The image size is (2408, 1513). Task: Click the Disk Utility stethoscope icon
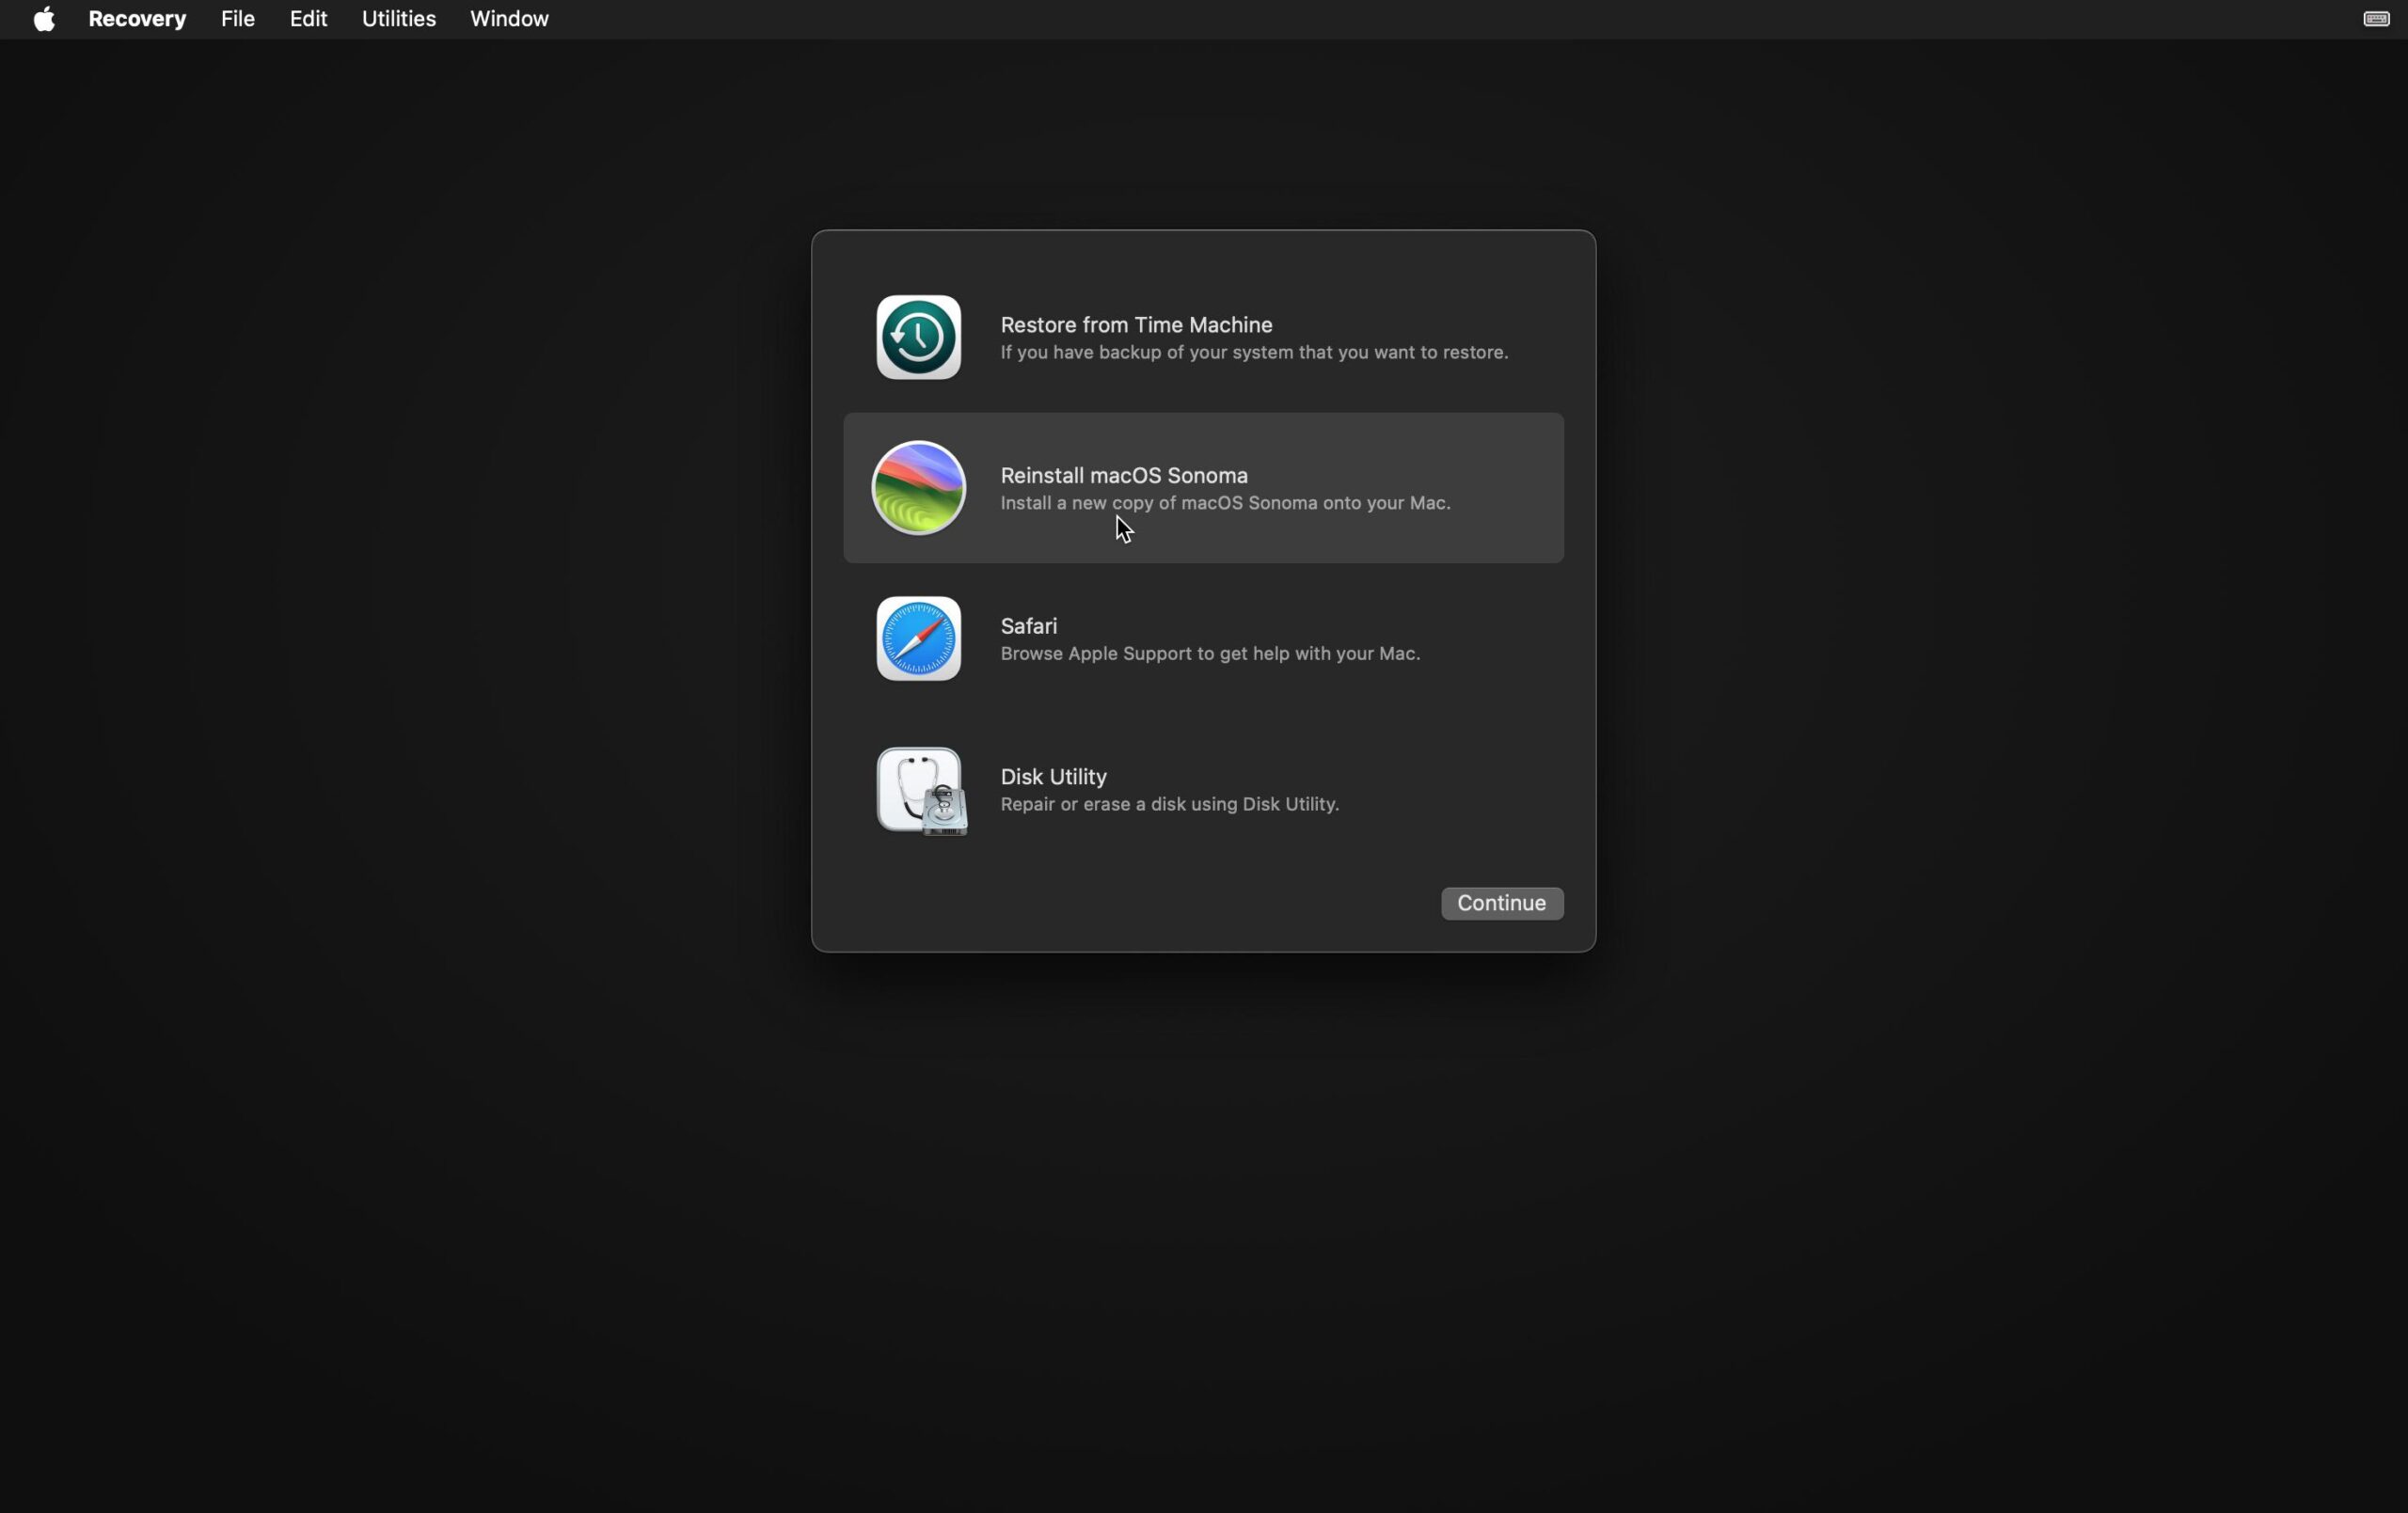coord(919,791)
